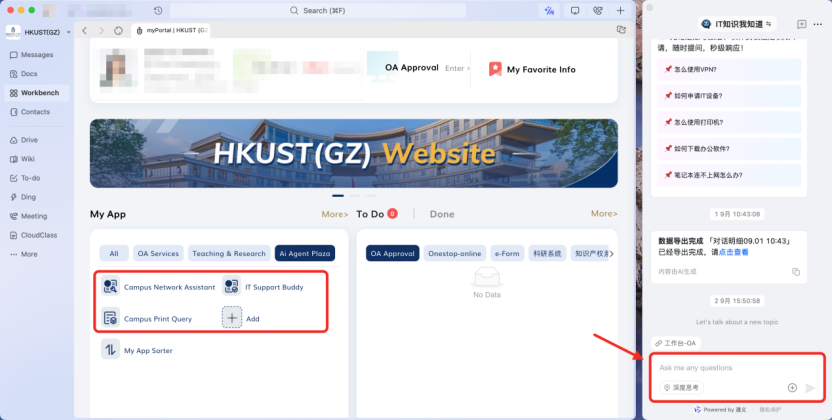The height and width of the screenshot is (420, 832).
Task: Show more filter chips with the right chevron
Action: point(612,254)
